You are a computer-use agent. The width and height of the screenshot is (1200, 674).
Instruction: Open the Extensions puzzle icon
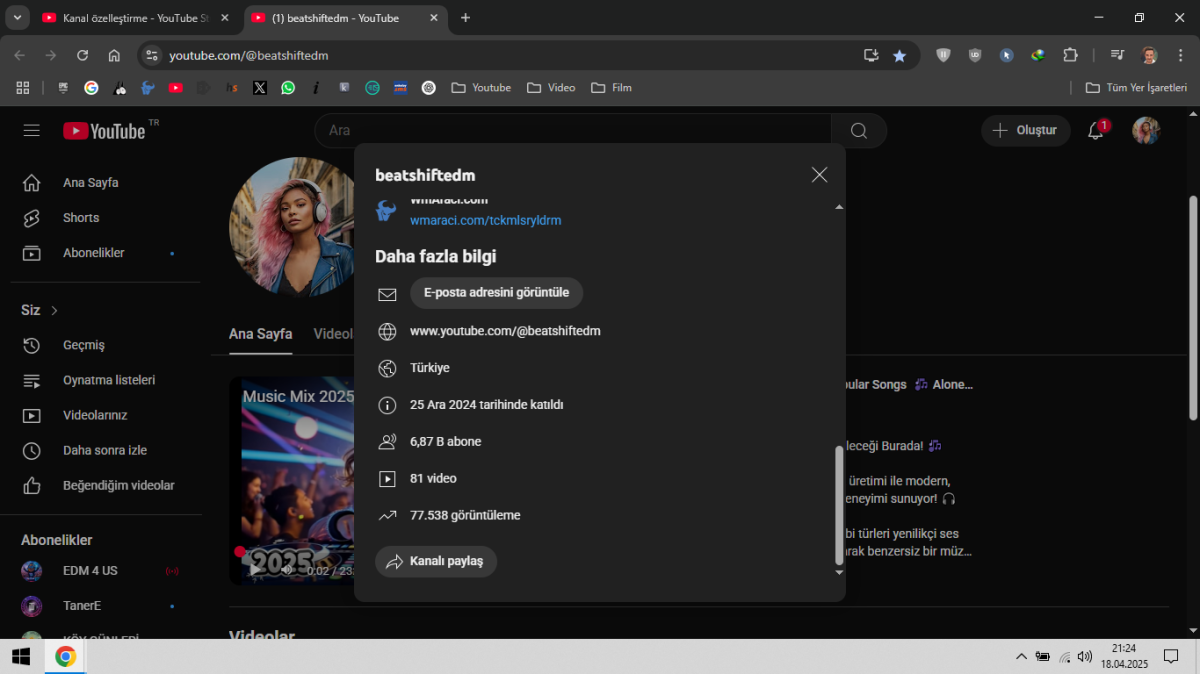(1070, 56)
